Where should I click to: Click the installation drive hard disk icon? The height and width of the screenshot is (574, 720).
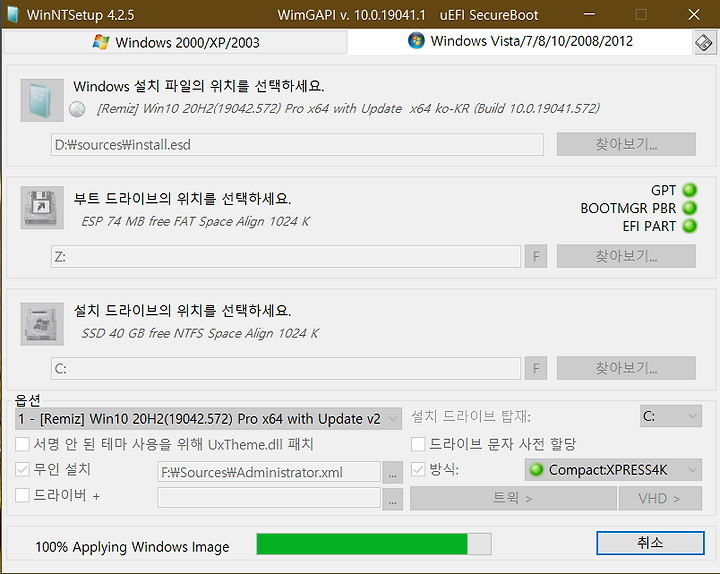(x=42, y=324)
